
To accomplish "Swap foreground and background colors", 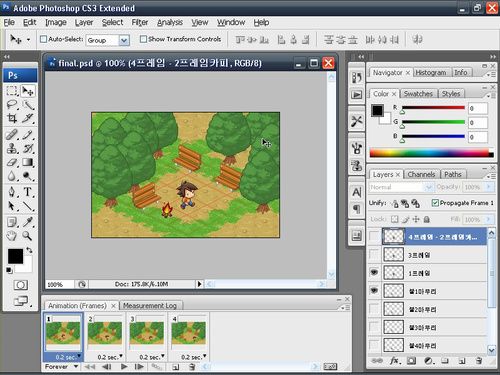I will coord(29,250).
